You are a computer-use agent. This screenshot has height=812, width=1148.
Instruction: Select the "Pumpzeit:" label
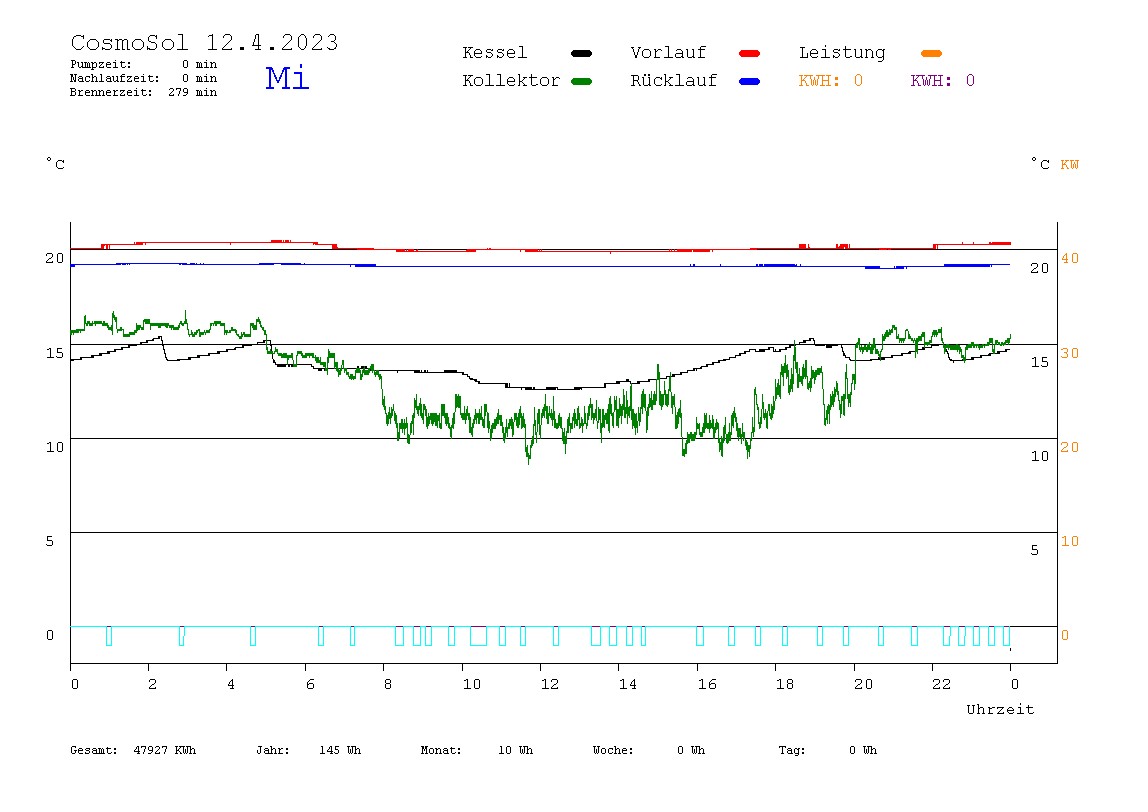click(101, 64)
